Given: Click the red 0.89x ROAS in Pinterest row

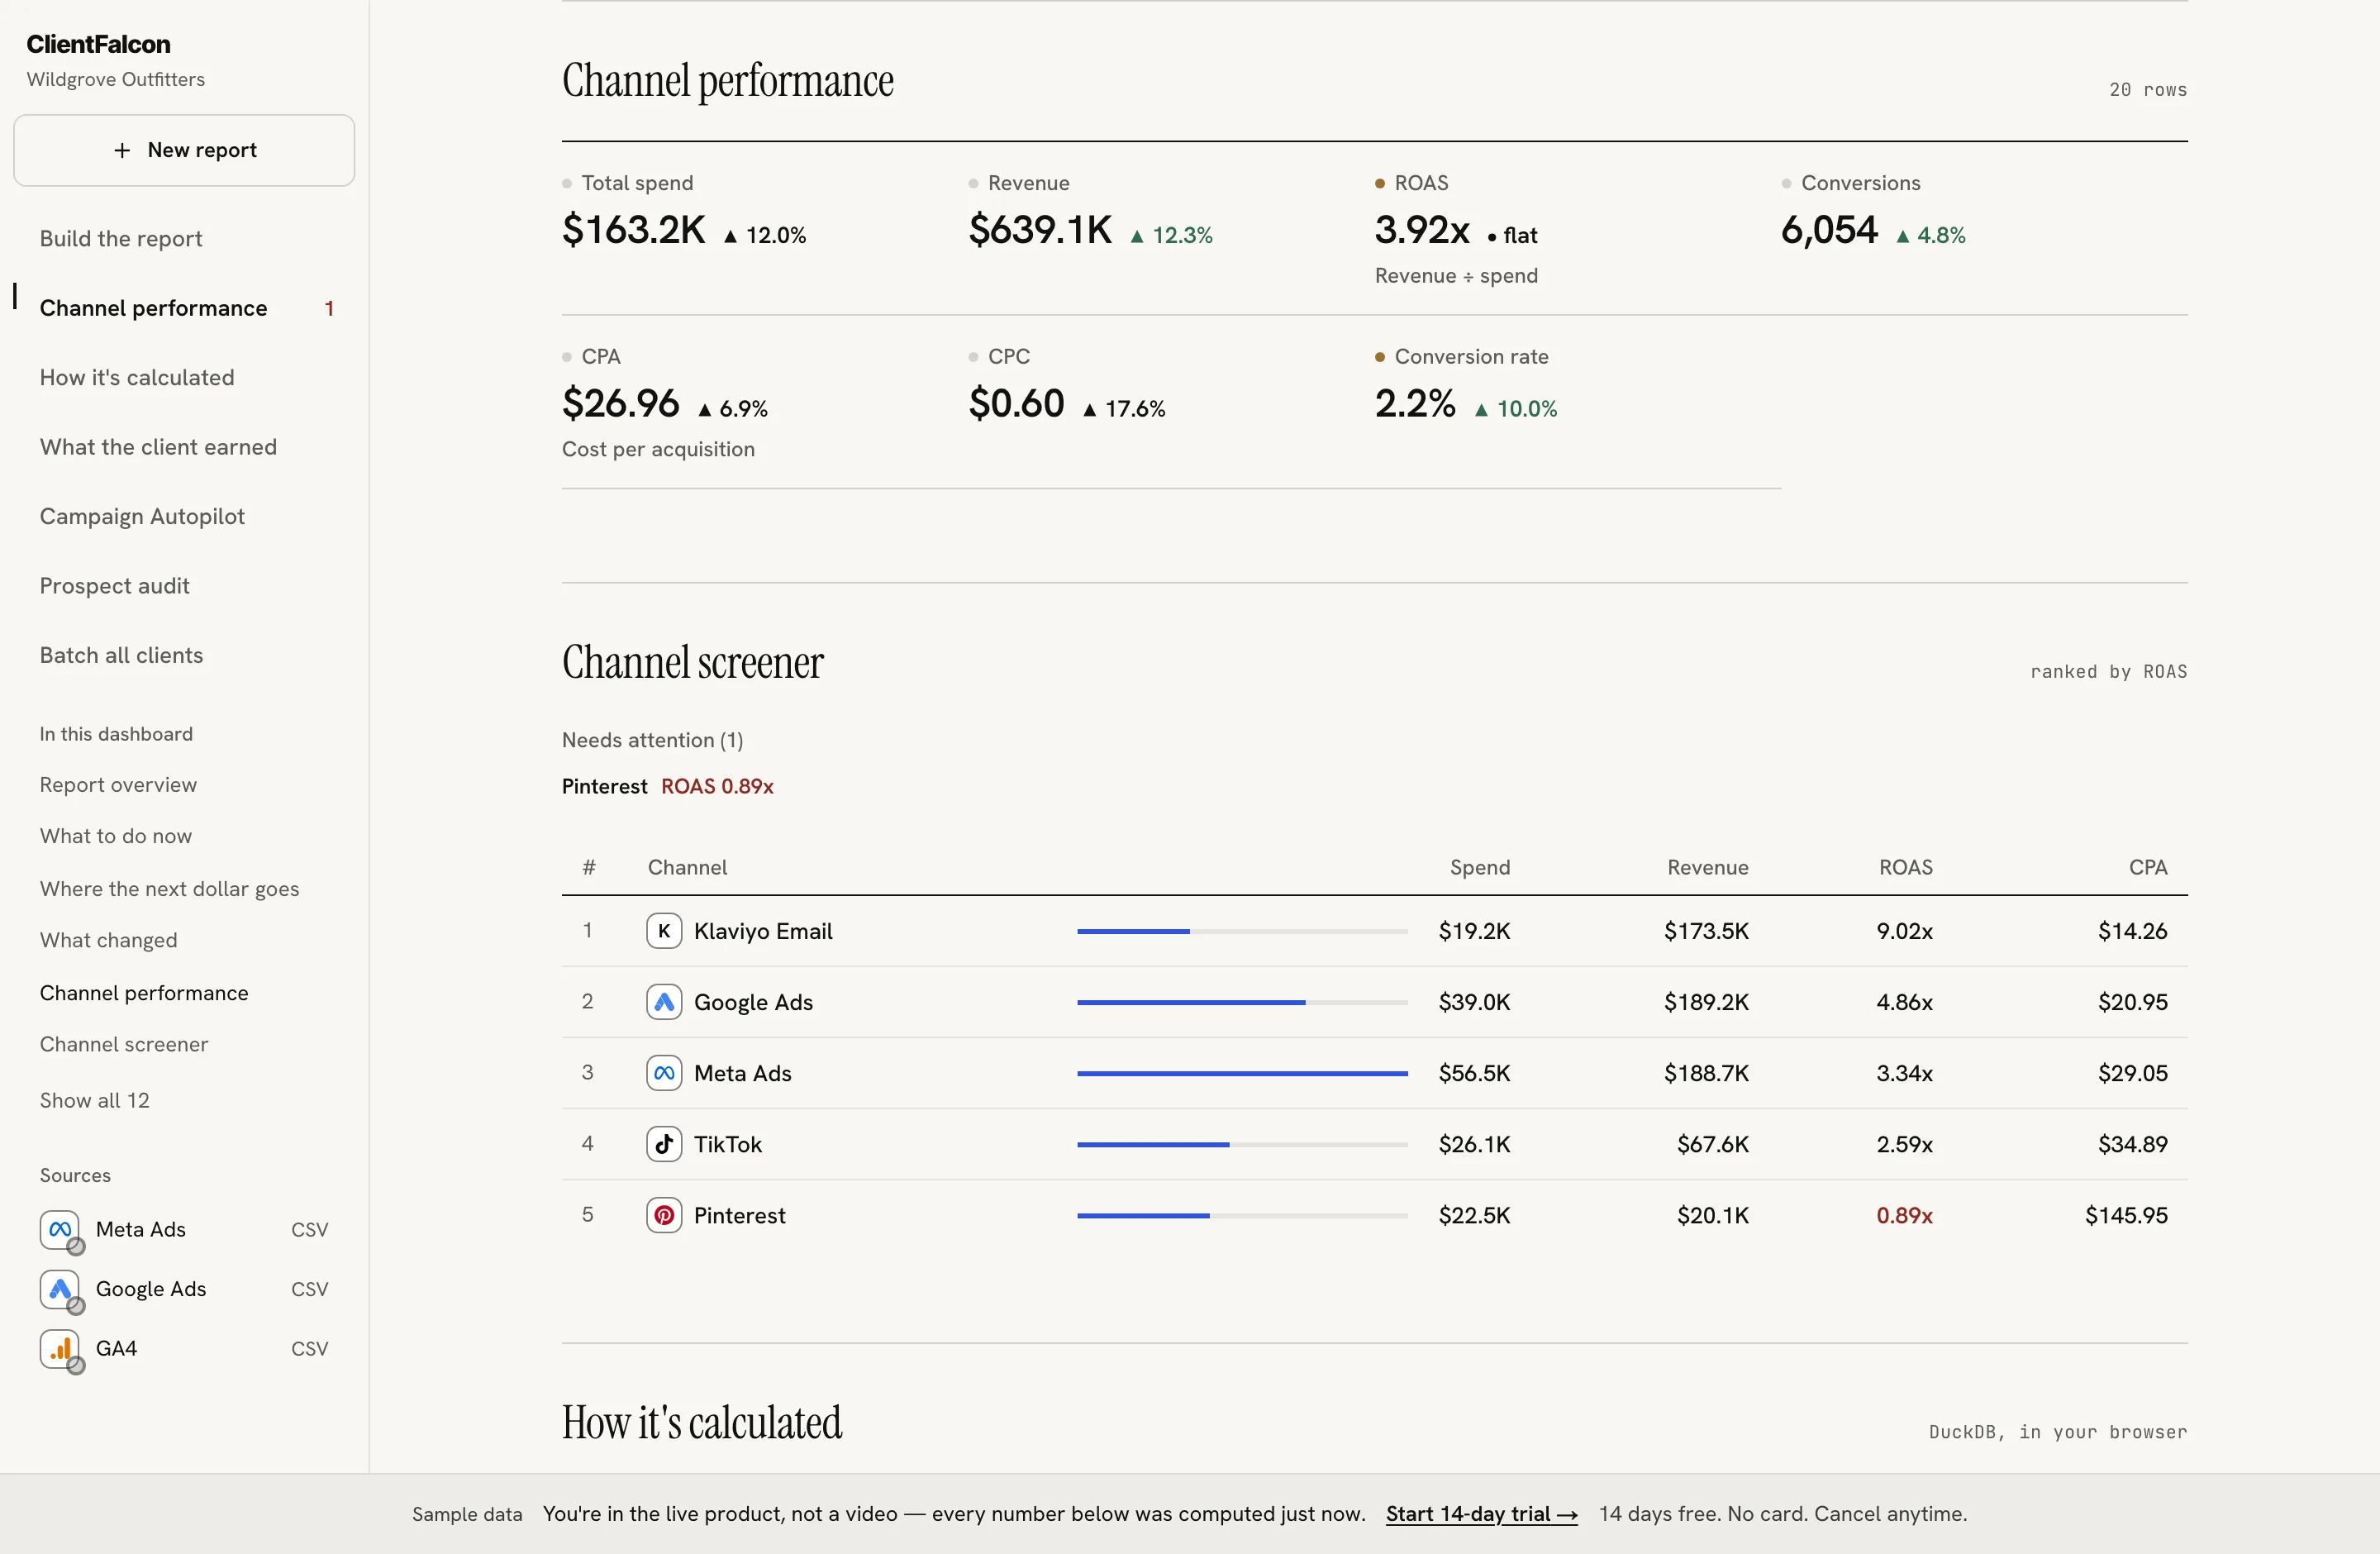Looking at the screenshot, I should click(1904, 1215).
